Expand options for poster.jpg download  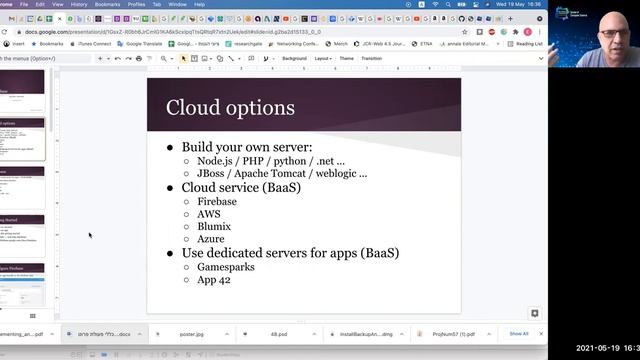[x=227, y=334]
